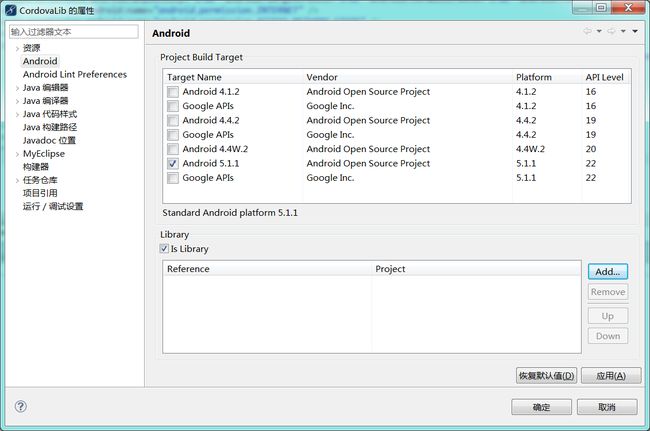Open 运行 / 调试设置 page
Image resolution: width=650 pixels, height=431 pixels.
click(x=53, y=206)
